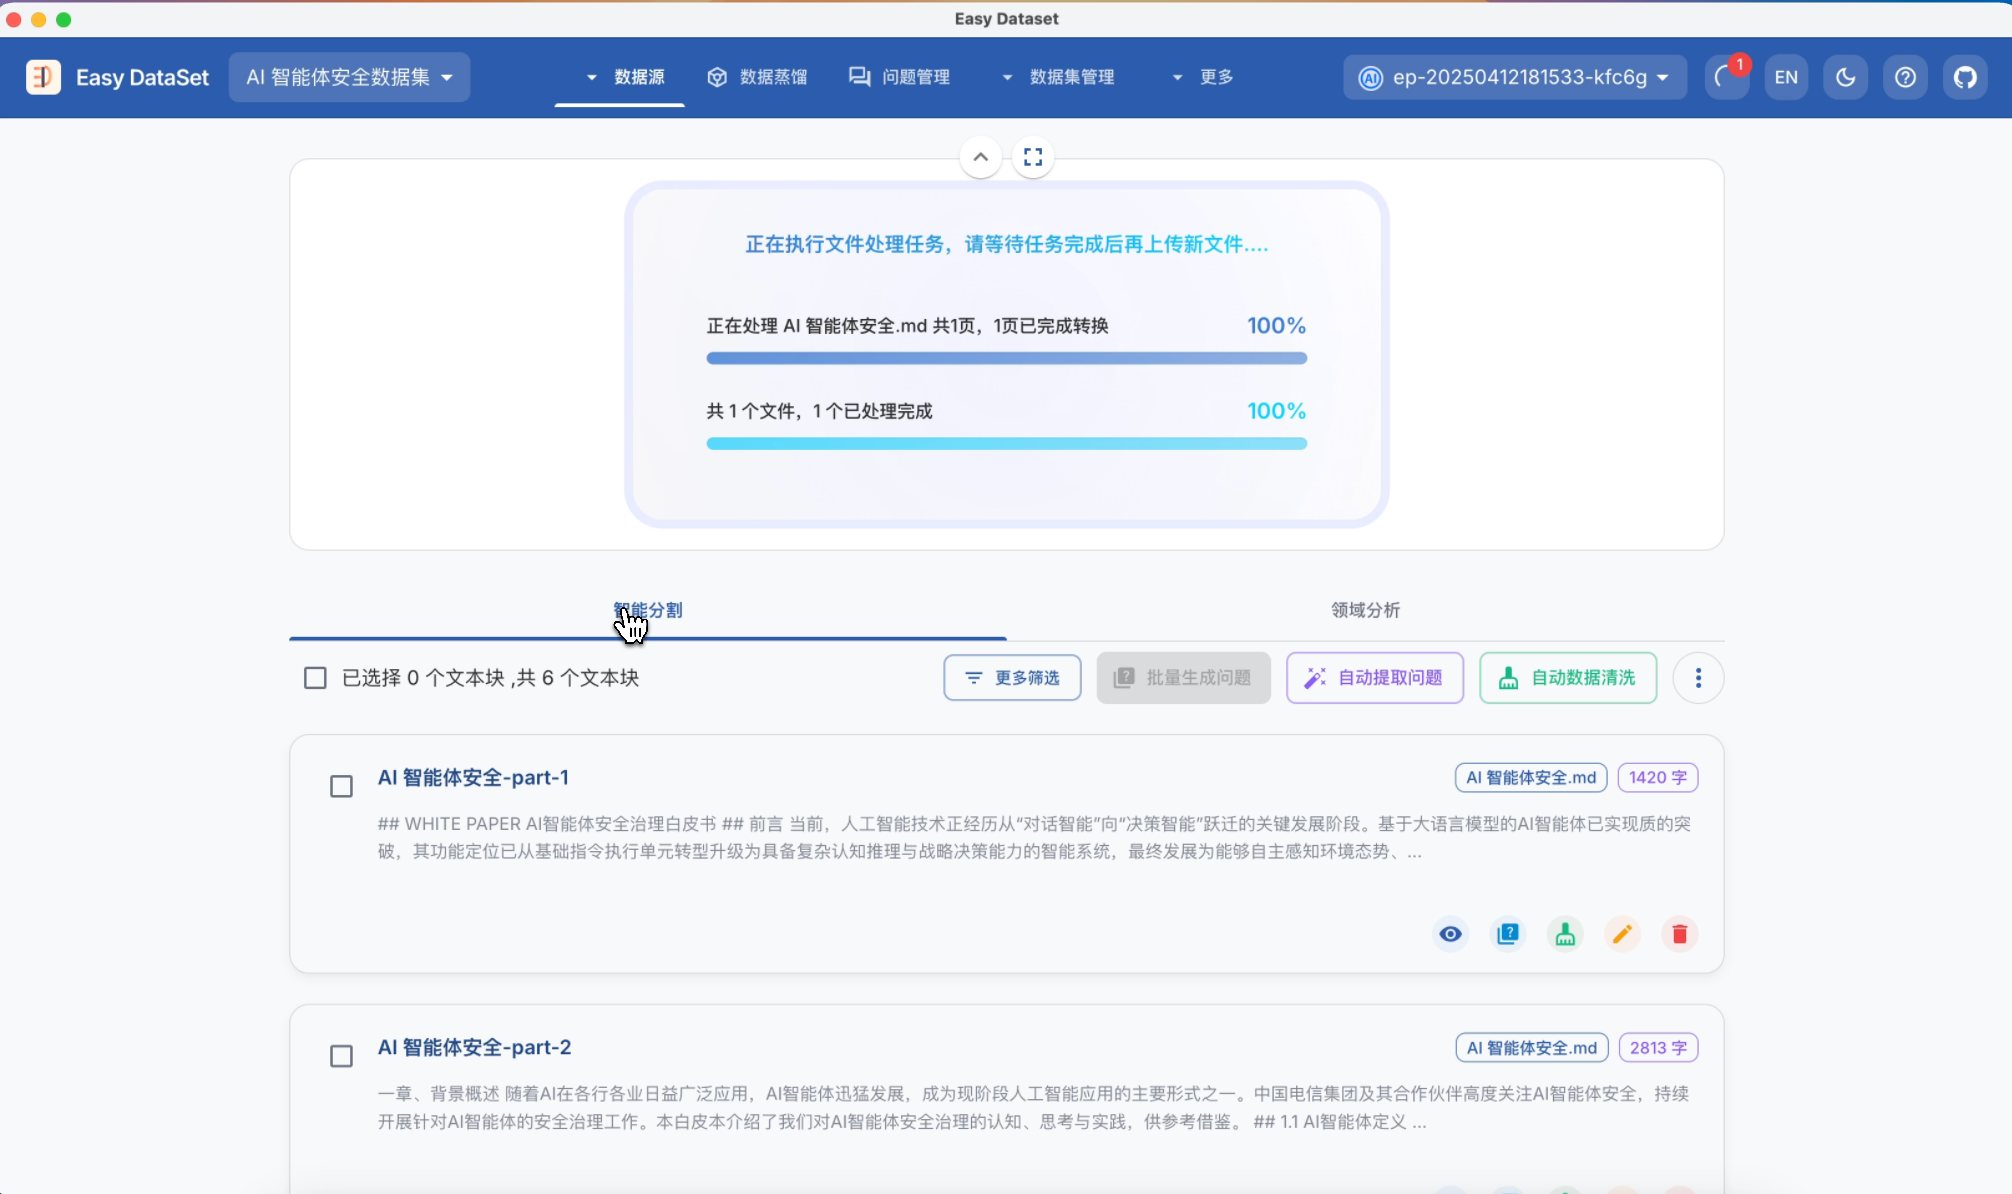The width and height of the screenshot is (2012, 1194).
Task: View part-1 chunk with eye icon
Action: click(1450, 934)
